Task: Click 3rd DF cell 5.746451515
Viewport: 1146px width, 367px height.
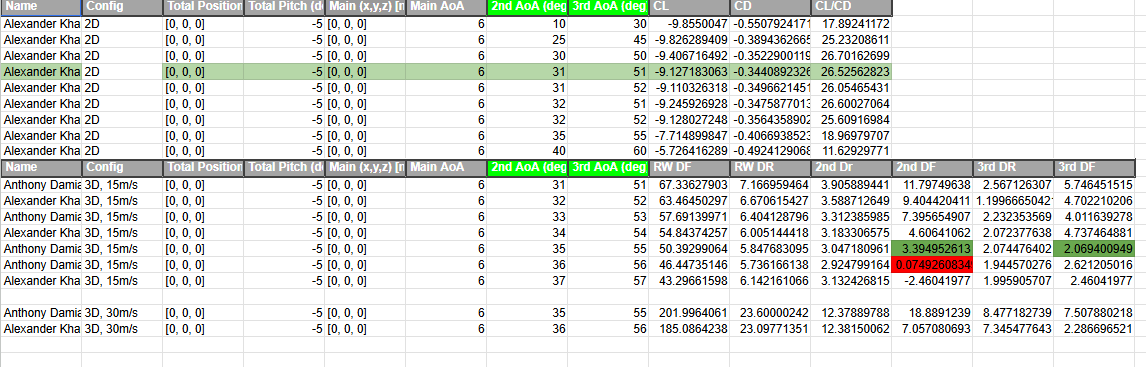Action: pos(1094,185)
